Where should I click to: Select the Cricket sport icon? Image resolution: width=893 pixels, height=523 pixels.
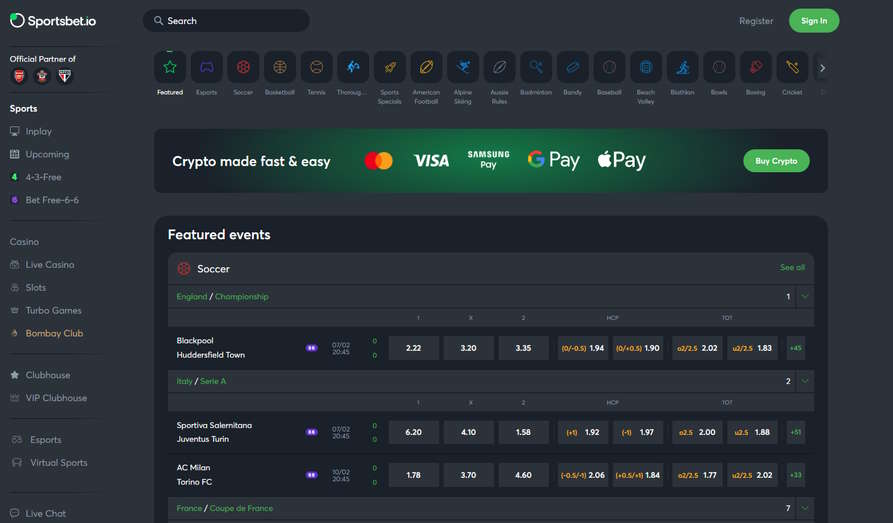(792, 68)
